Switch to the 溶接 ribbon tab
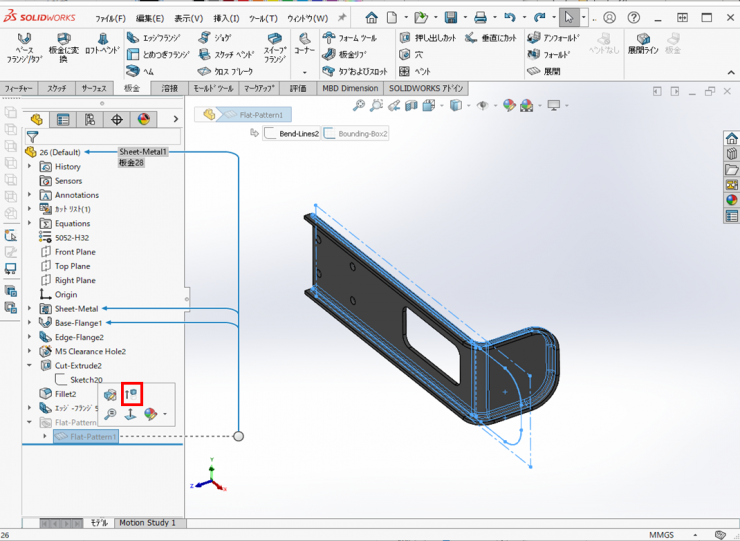Viewport: 740px width, 541px height. (170, 88)
